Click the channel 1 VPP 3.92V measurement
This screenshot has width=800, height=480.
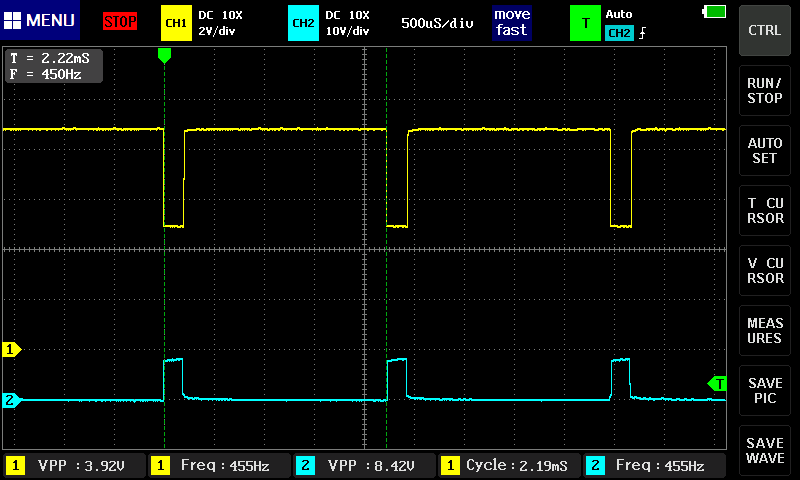pyautogui.click(x=74, y=465)
